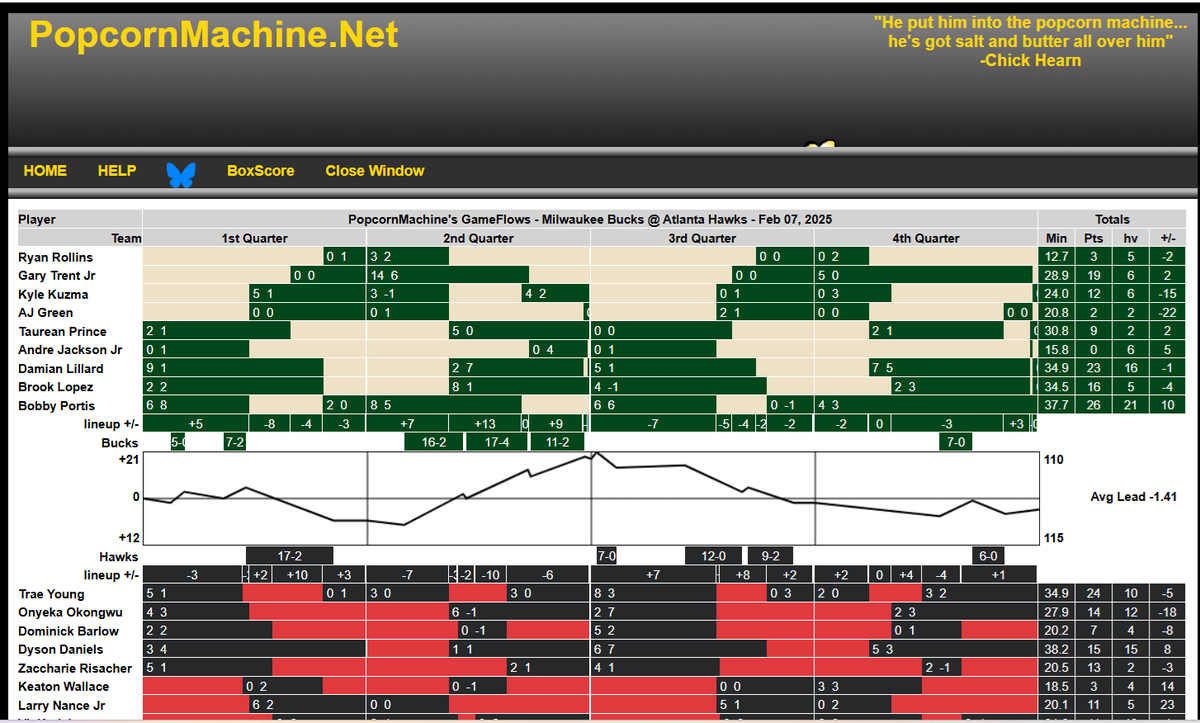Select player name Damian Lillard
The image size is (1200, 723).
(x=60, y=368)
